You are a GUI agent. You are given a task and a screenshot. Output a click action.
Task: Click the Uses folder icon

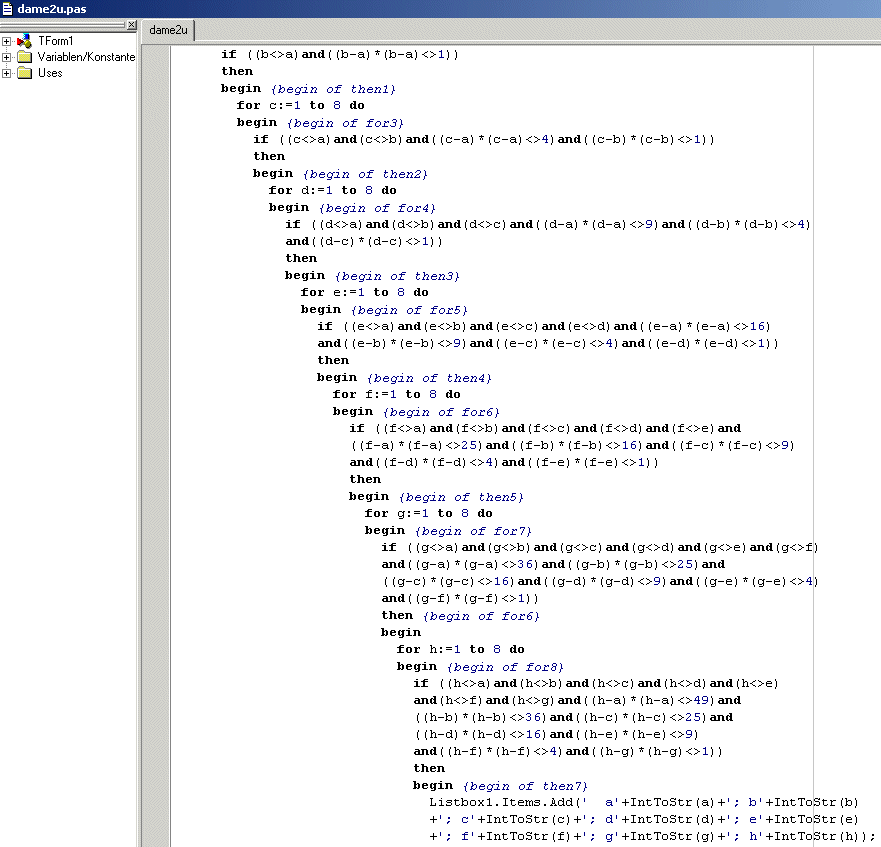(24, 73)
